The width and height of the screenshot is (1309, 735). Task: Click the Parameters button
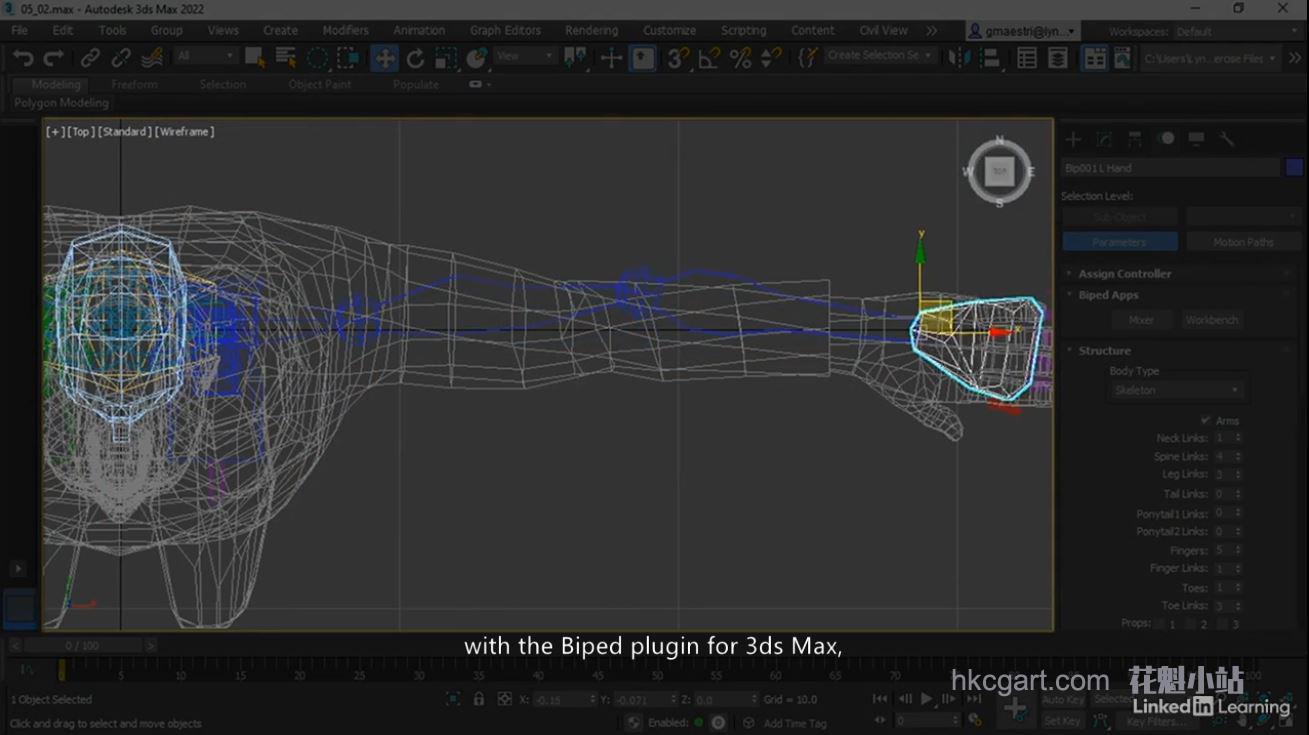(x=1119, y=242)
